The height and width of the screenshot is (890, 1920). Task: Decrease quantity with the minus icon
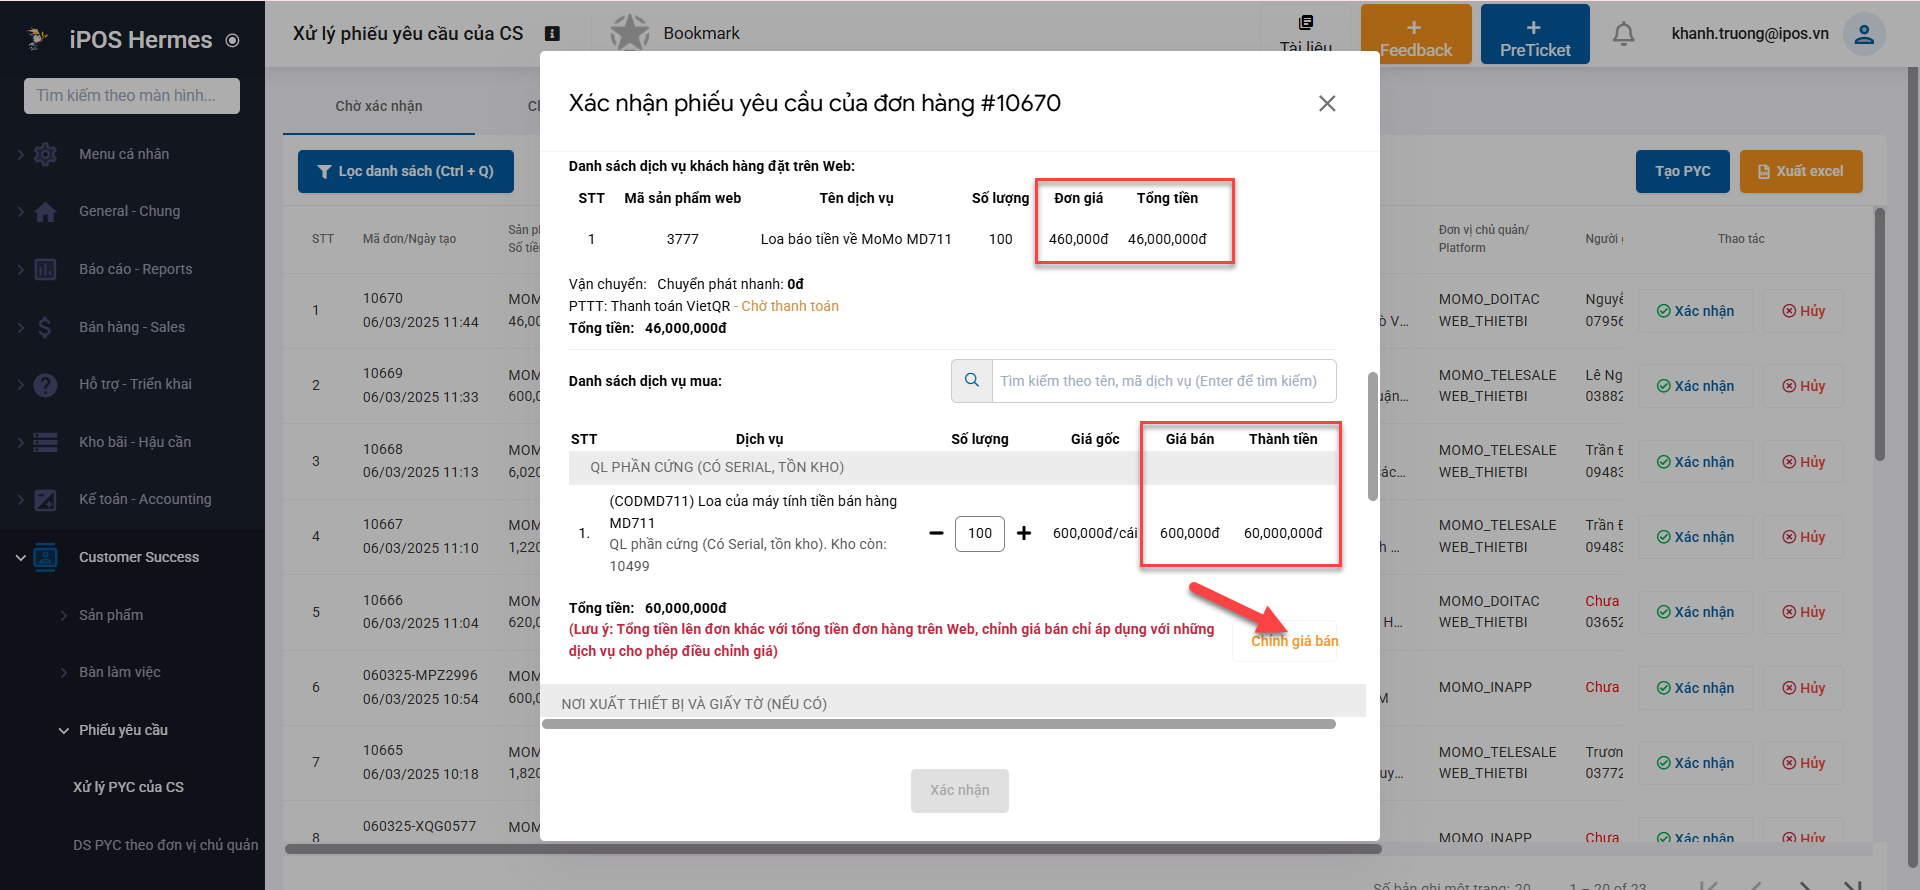coord(936,534)
